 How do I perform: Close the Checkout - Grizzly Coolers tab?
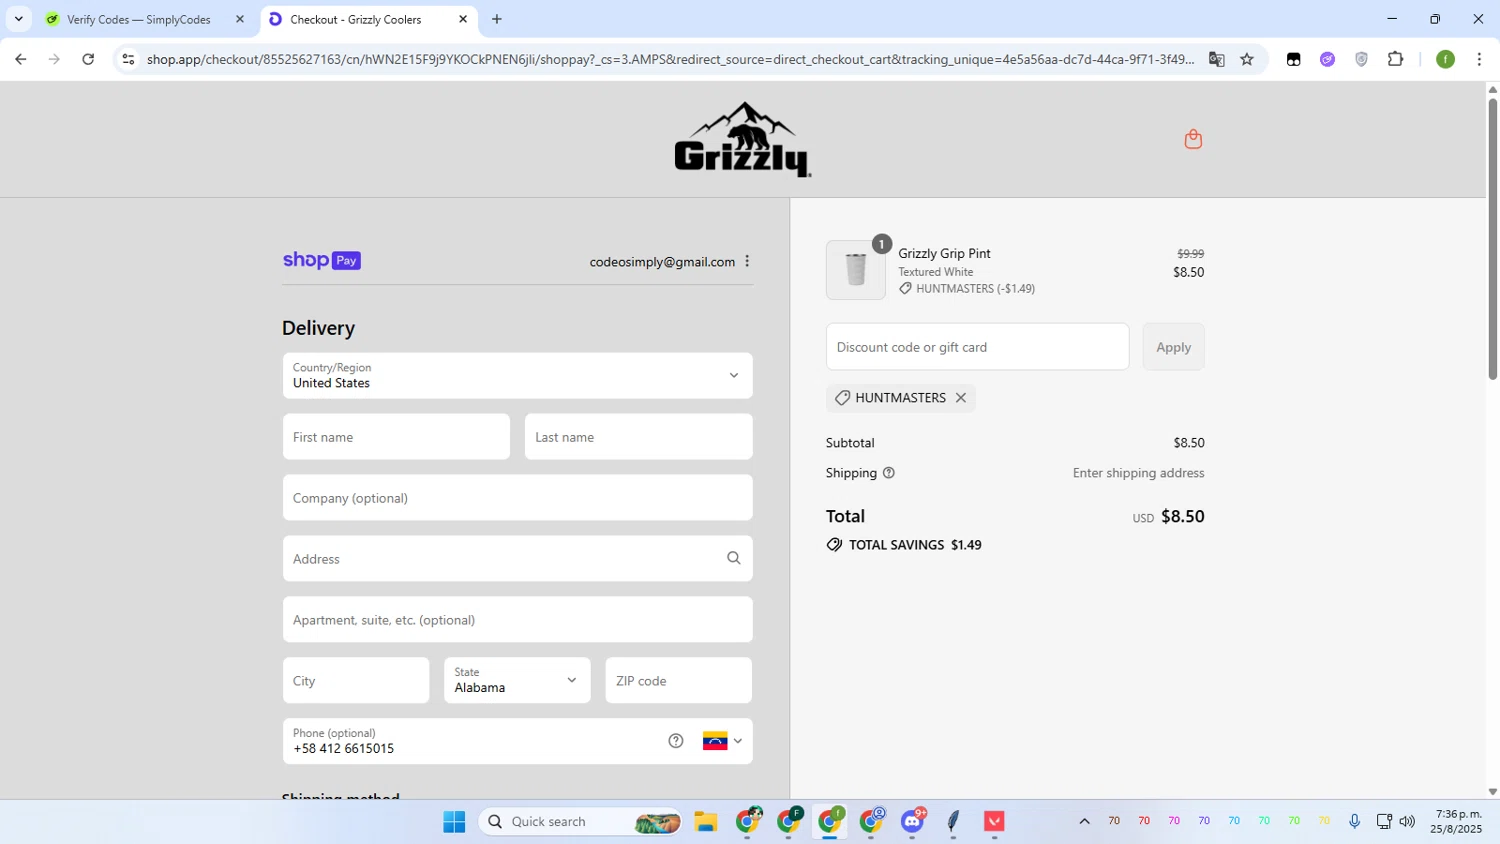pyautogui.click(x=463, y=19)
